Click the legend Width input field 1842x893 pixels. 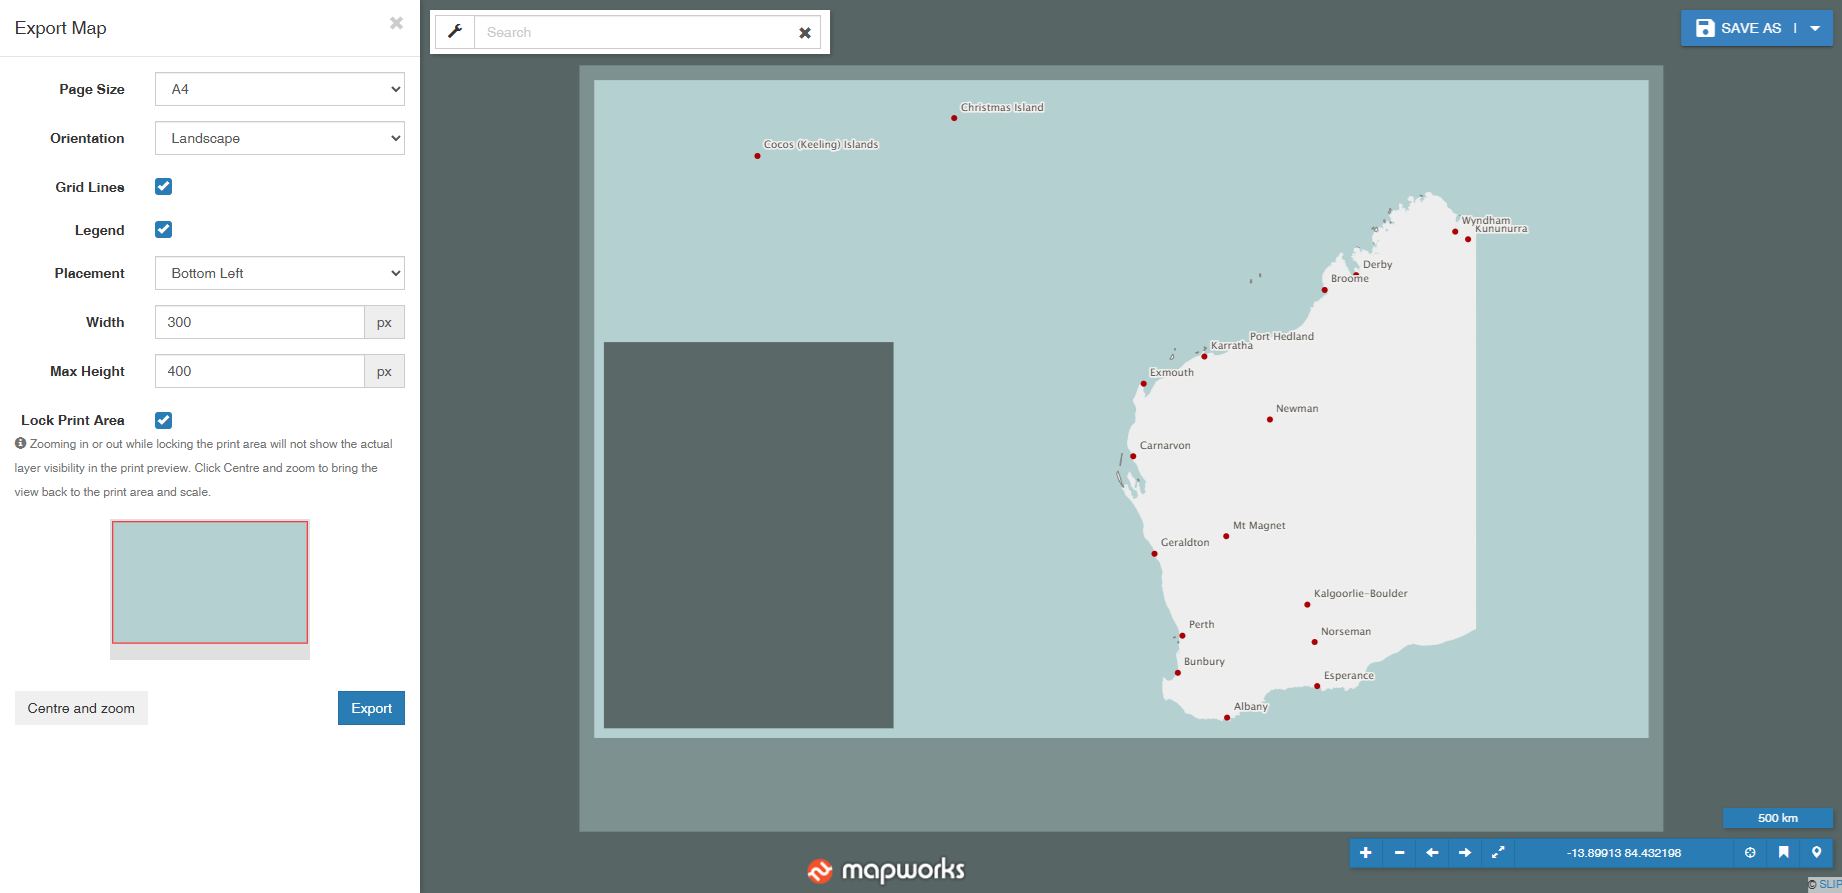click(260, 322)
